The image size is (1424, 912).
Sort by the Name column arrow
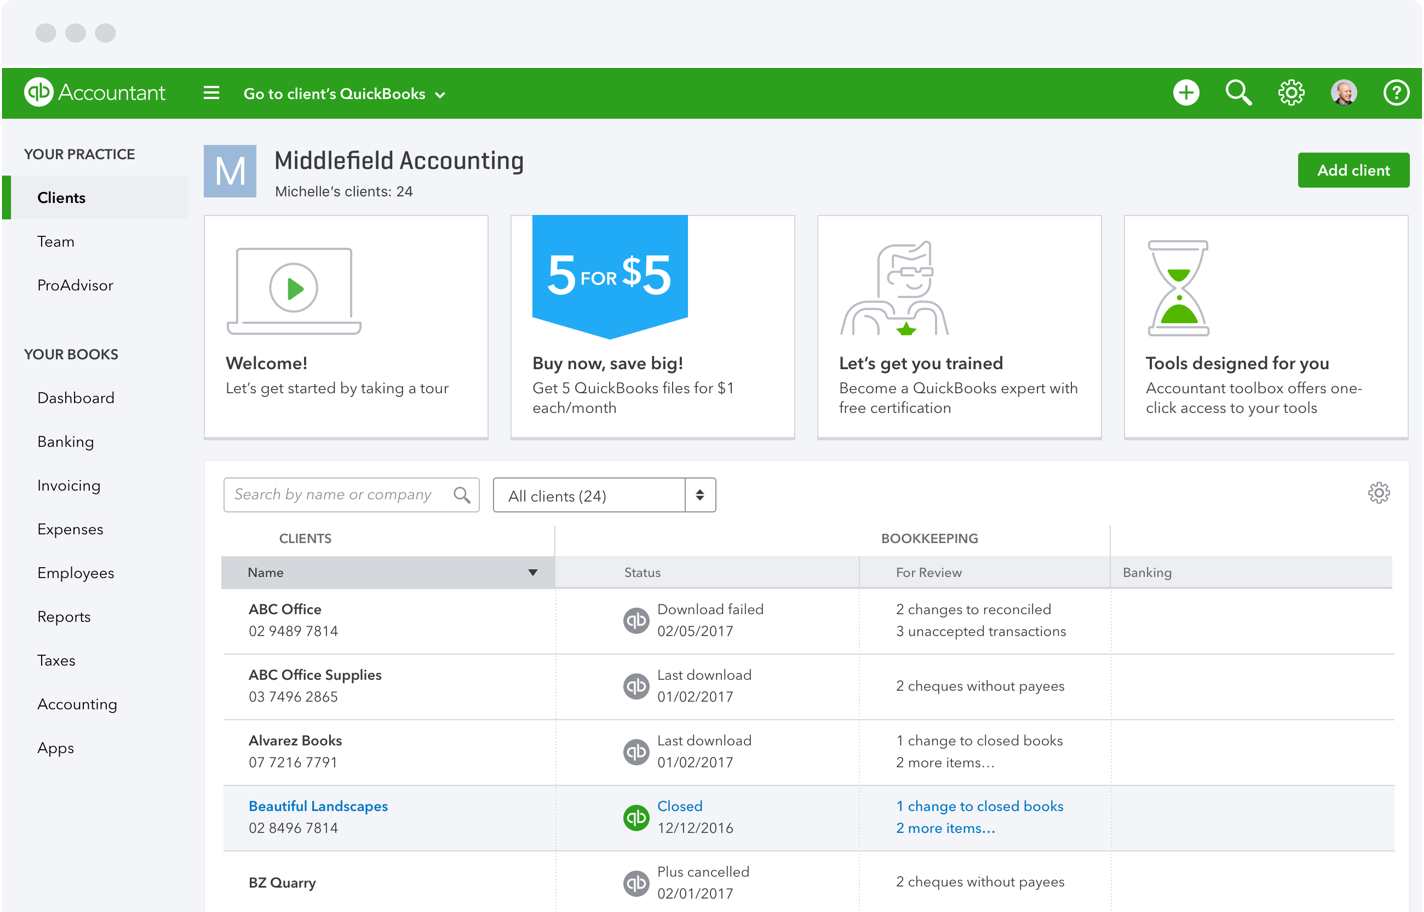click(x=533, y=573)
